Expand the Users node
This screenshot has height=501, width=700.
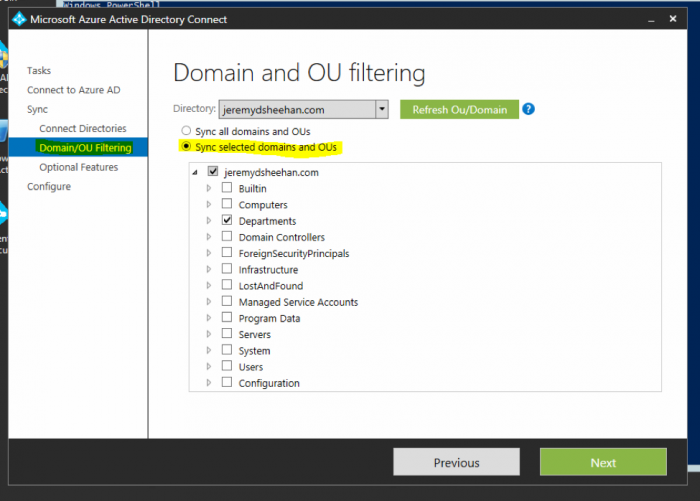(x=208, y=367)
